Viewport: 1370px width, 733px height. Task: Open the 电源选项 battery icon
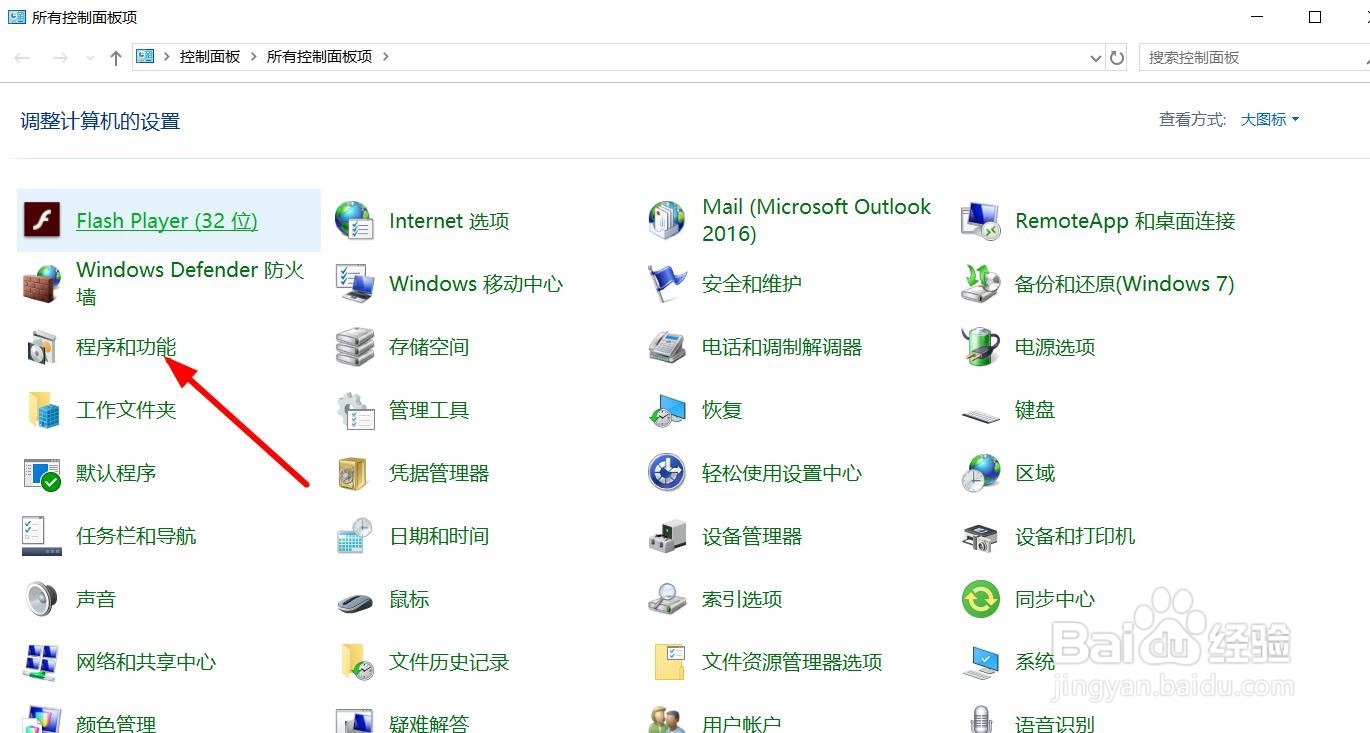point(980,347)
